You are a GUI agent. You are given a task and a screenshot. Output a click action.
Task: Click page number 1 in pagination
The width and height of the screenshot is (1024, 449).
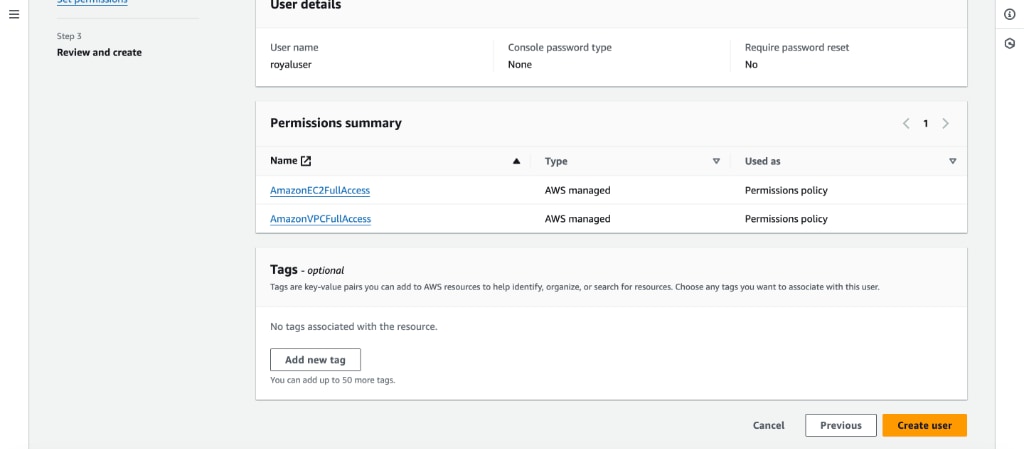tap(925, 123)
